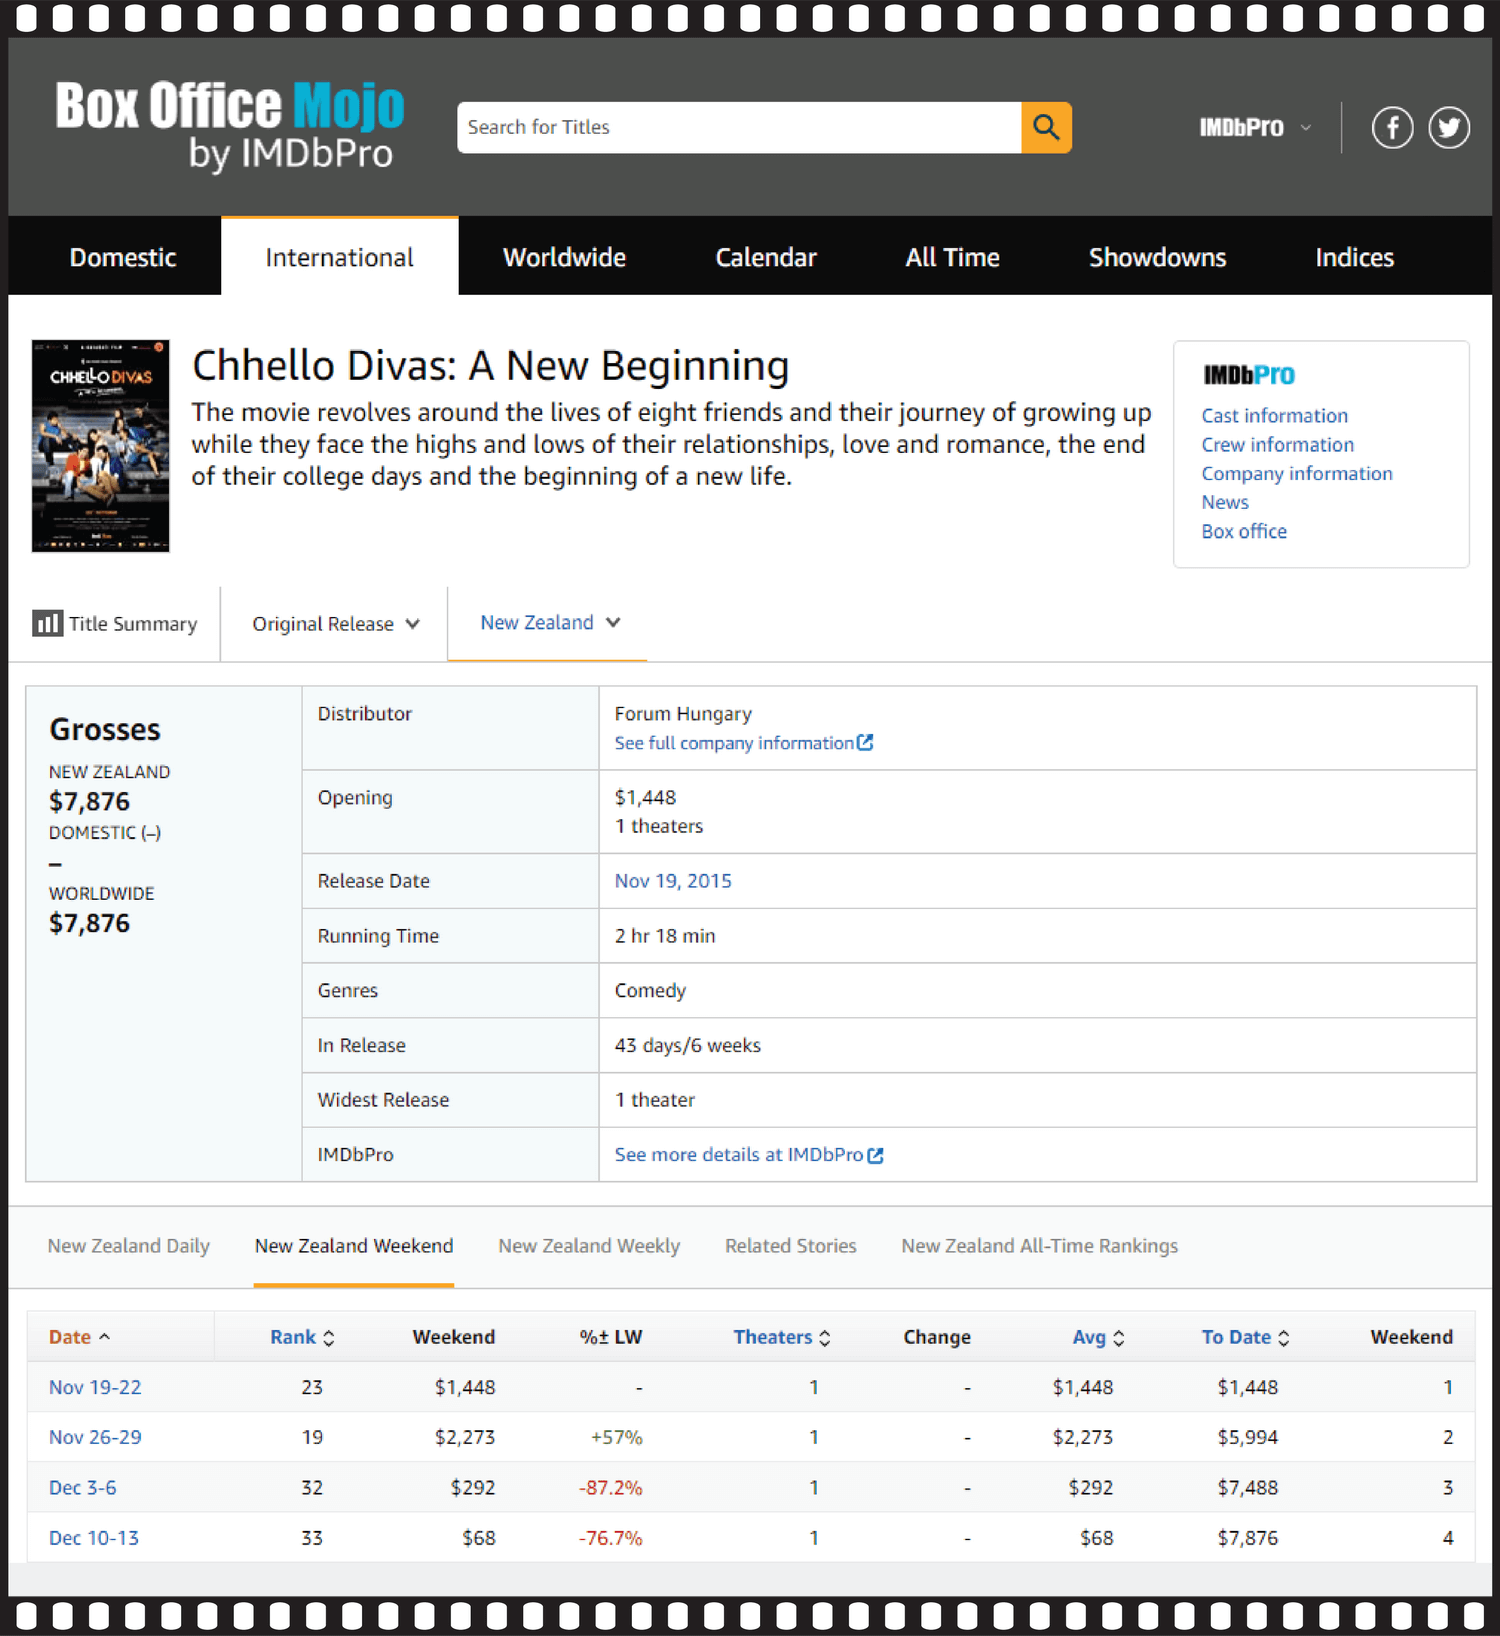Open the Box office link in IMDbPro box
Screen dimensions: 1500x1636
[x=1244, y=531]
